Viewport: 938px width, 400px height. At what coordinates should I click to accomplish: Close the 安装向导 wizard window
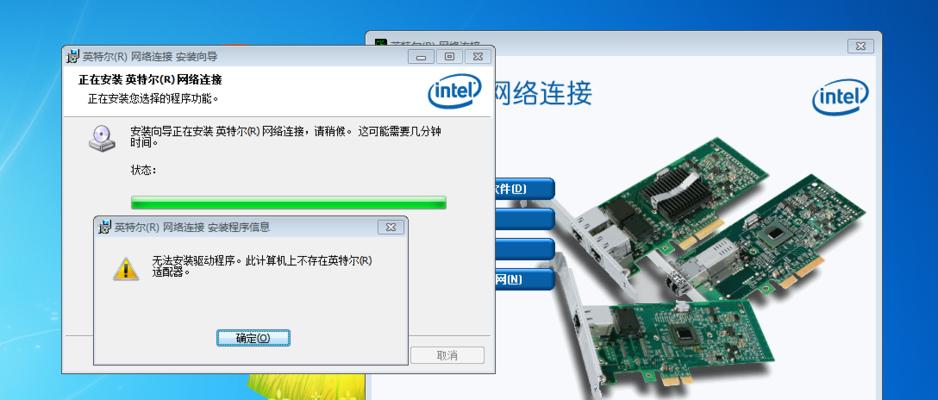pos(477,57)
